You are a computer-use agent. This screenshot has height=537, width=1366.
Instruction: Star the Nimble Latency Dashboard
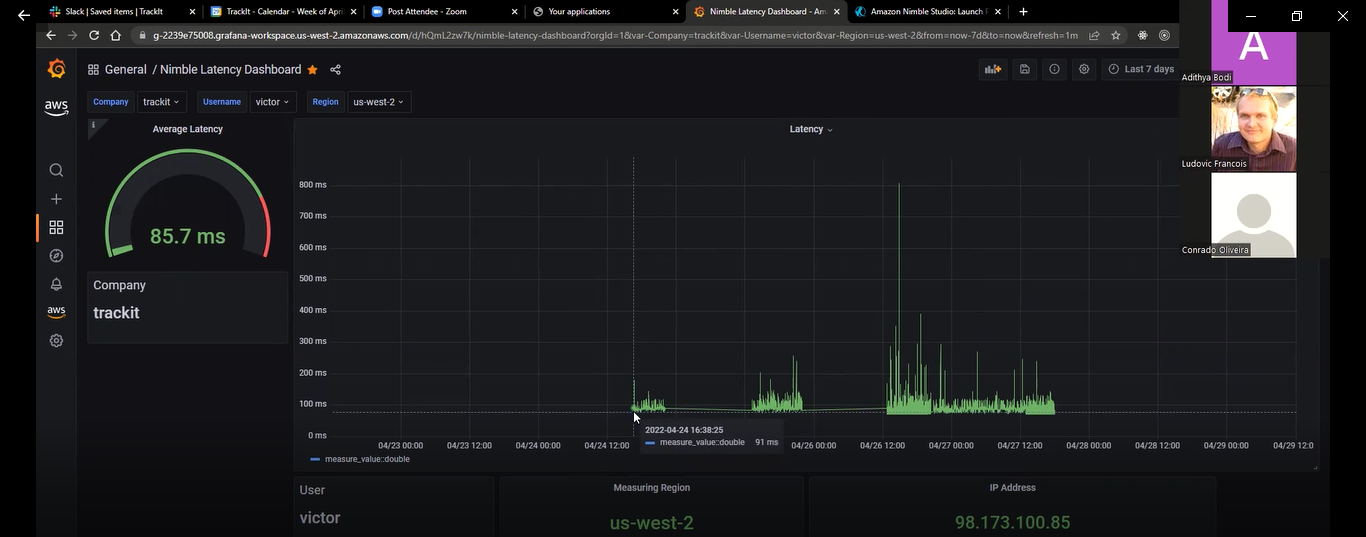pos(312,70)
